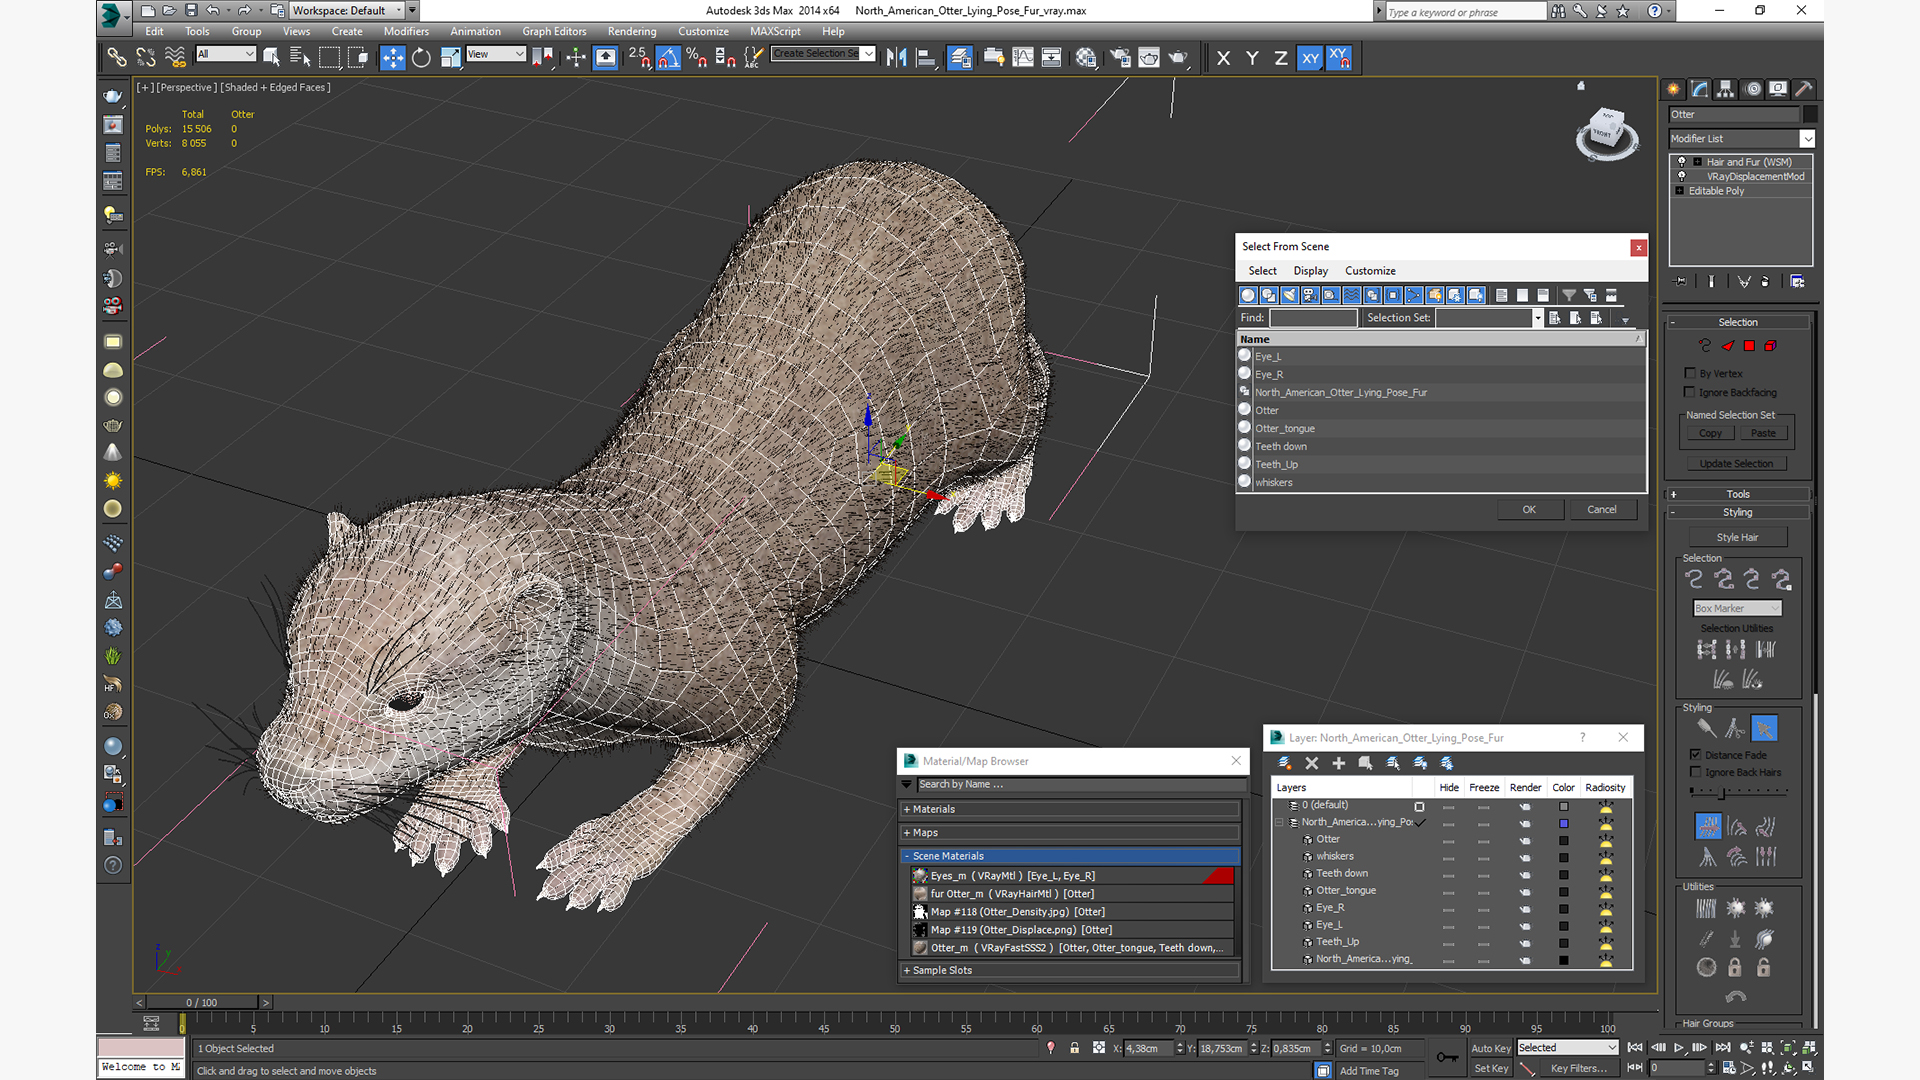This screenshot has width=1920, height=1080.
Task: Toggle Render teapot for whiskers row
Action: pos(1524,857)
